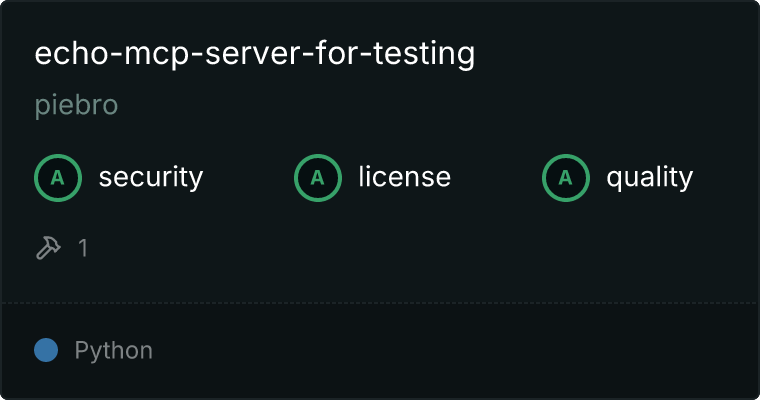This screenshot has height=400, width=760.
Task: Click the security grade A badge
Action: [x=58, y=178]
